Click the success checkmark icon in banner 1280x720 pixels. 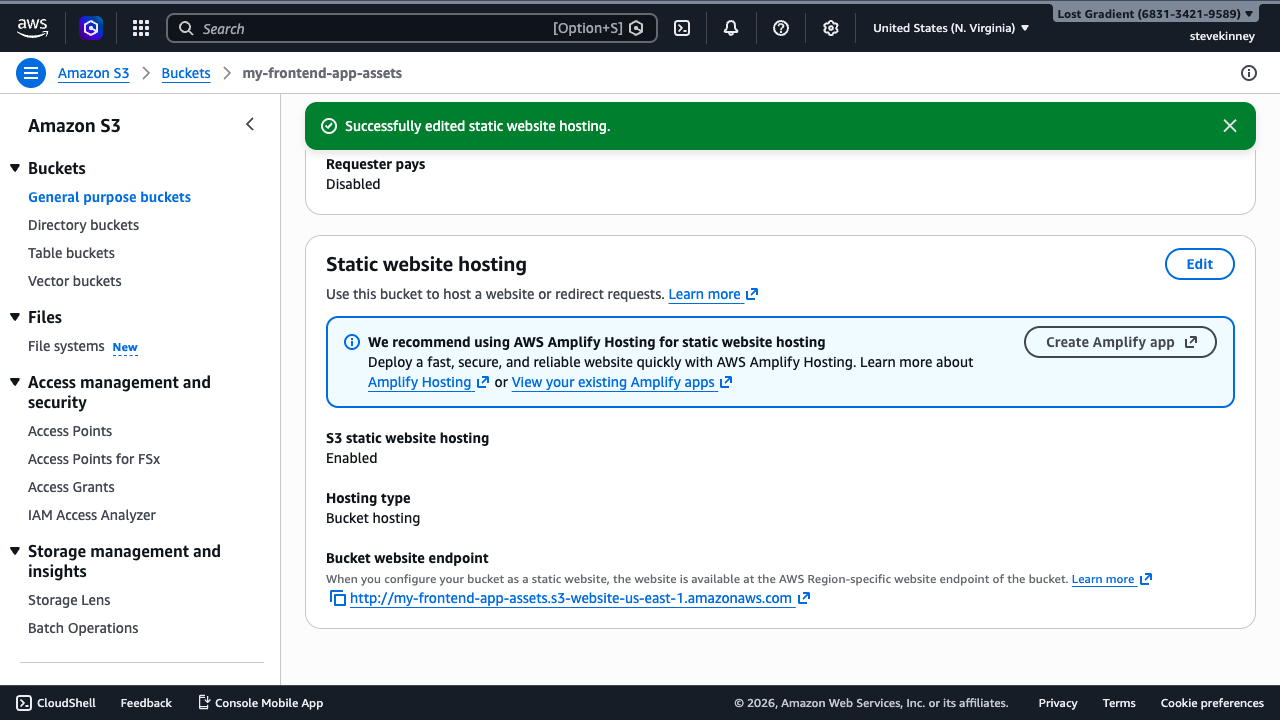click(329, 126)
